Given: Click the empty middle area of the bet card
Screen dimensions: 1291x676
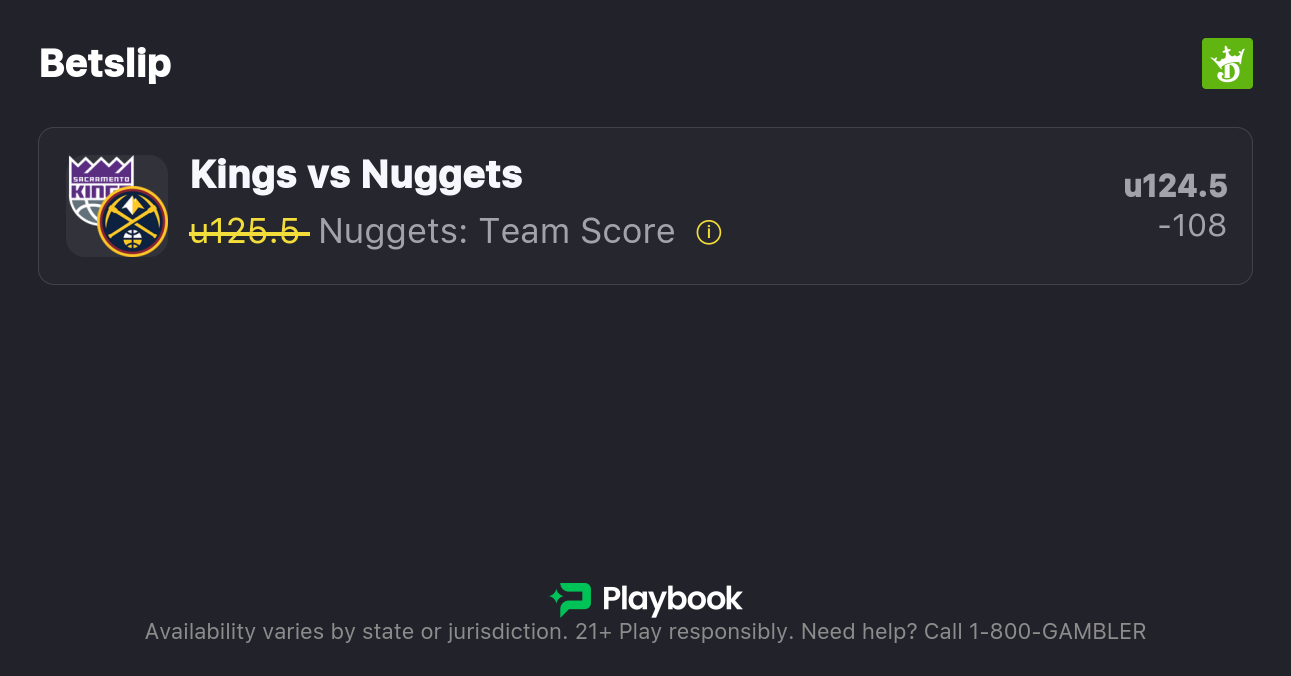Looking at the screenshot, I should [900, 206].
